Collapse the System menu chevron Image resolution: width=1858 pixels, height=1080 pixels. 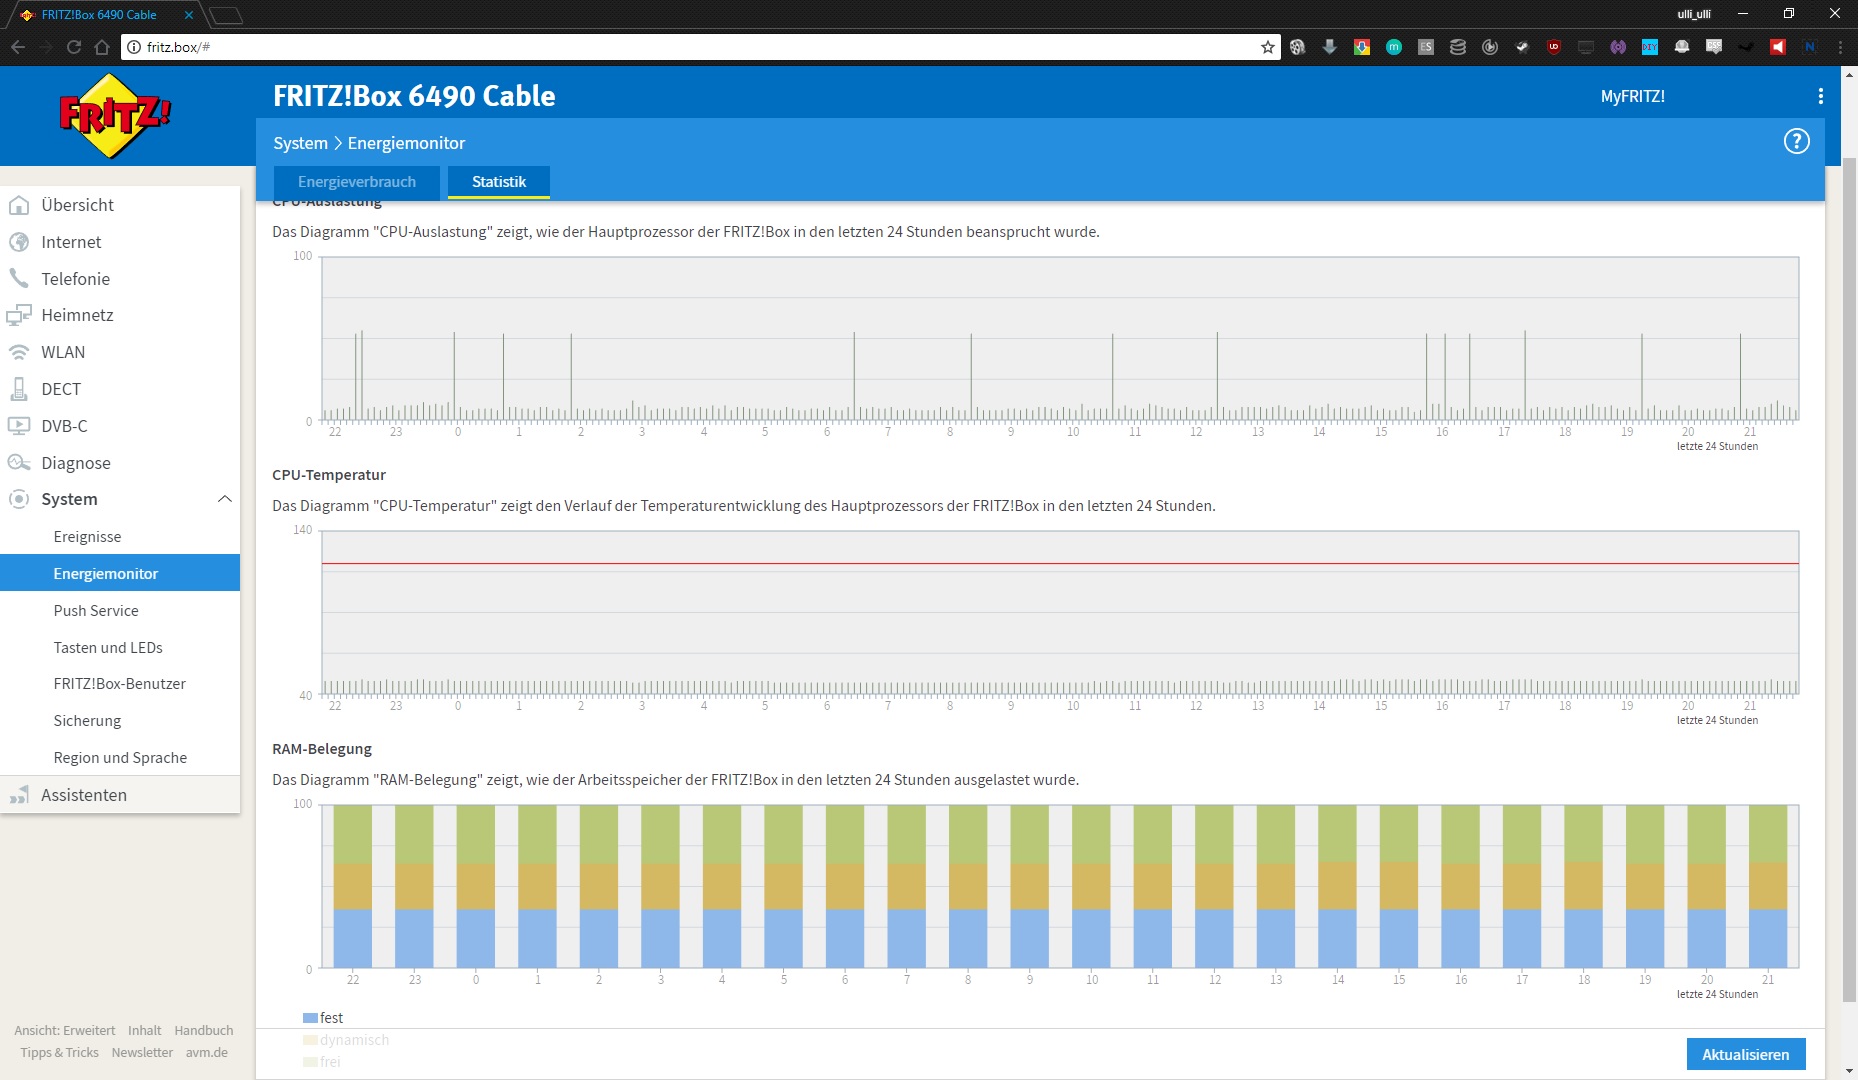tap(225, 499)
